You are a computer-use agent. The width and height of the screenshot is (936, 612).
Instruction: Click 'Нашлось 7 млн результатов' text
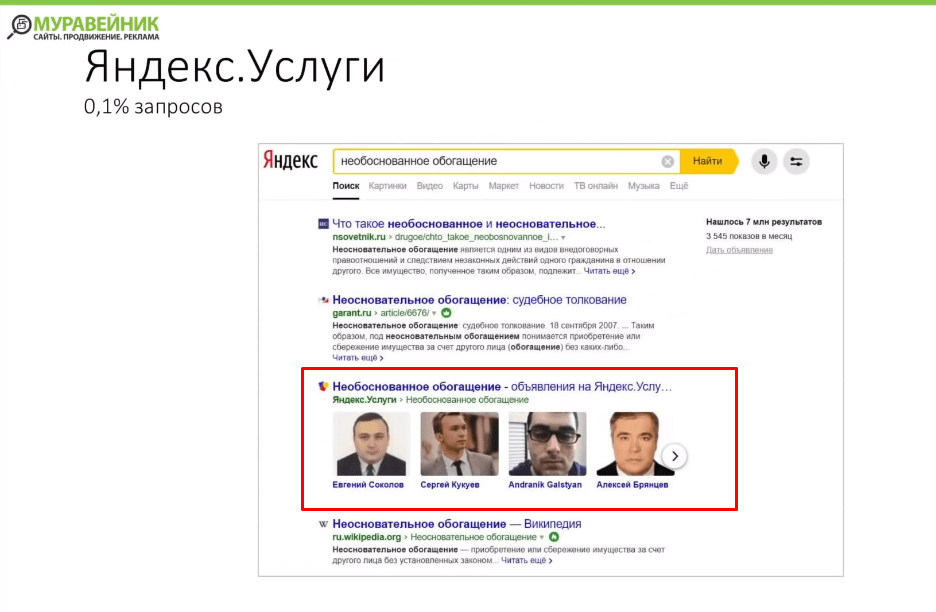763,222
